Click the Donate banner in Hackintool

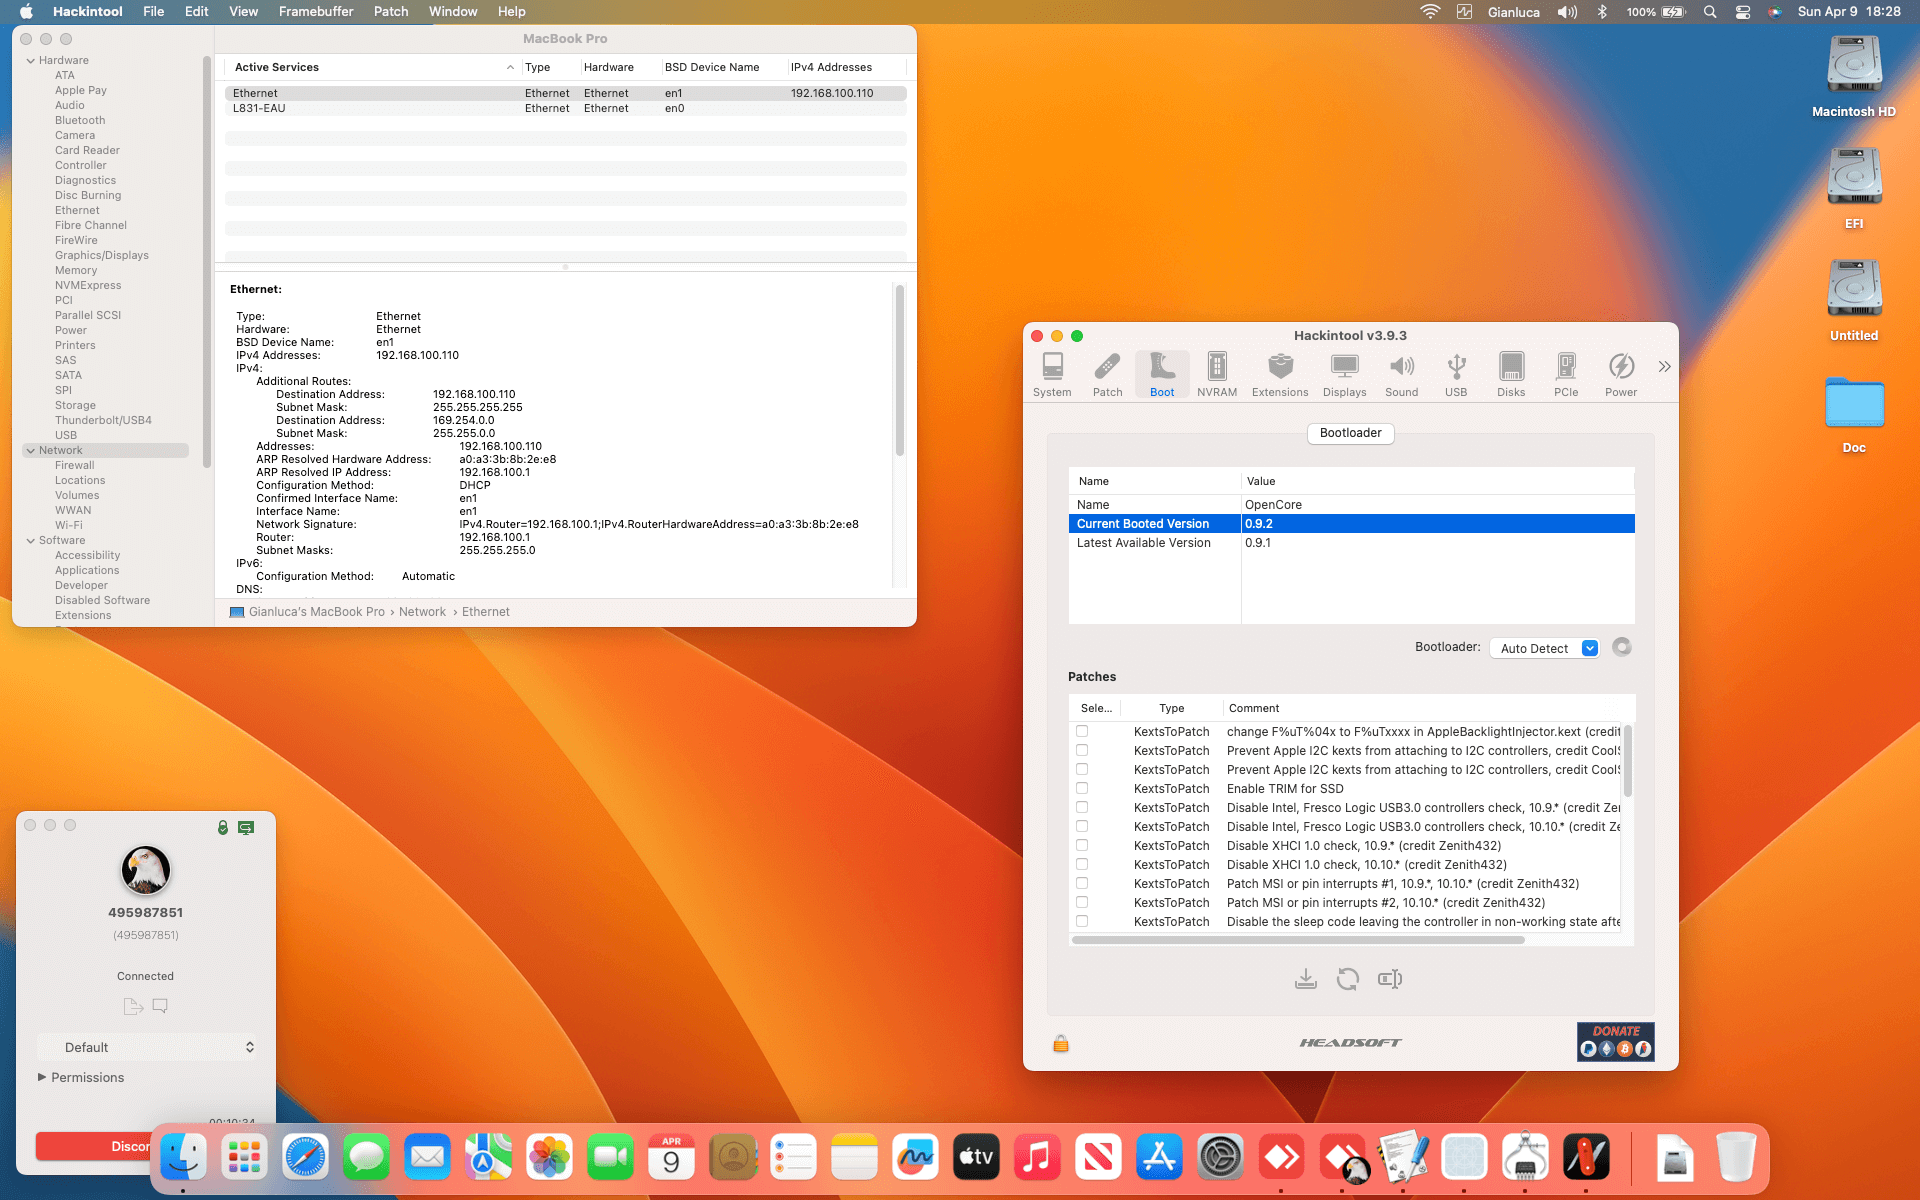point(1614,1041)
